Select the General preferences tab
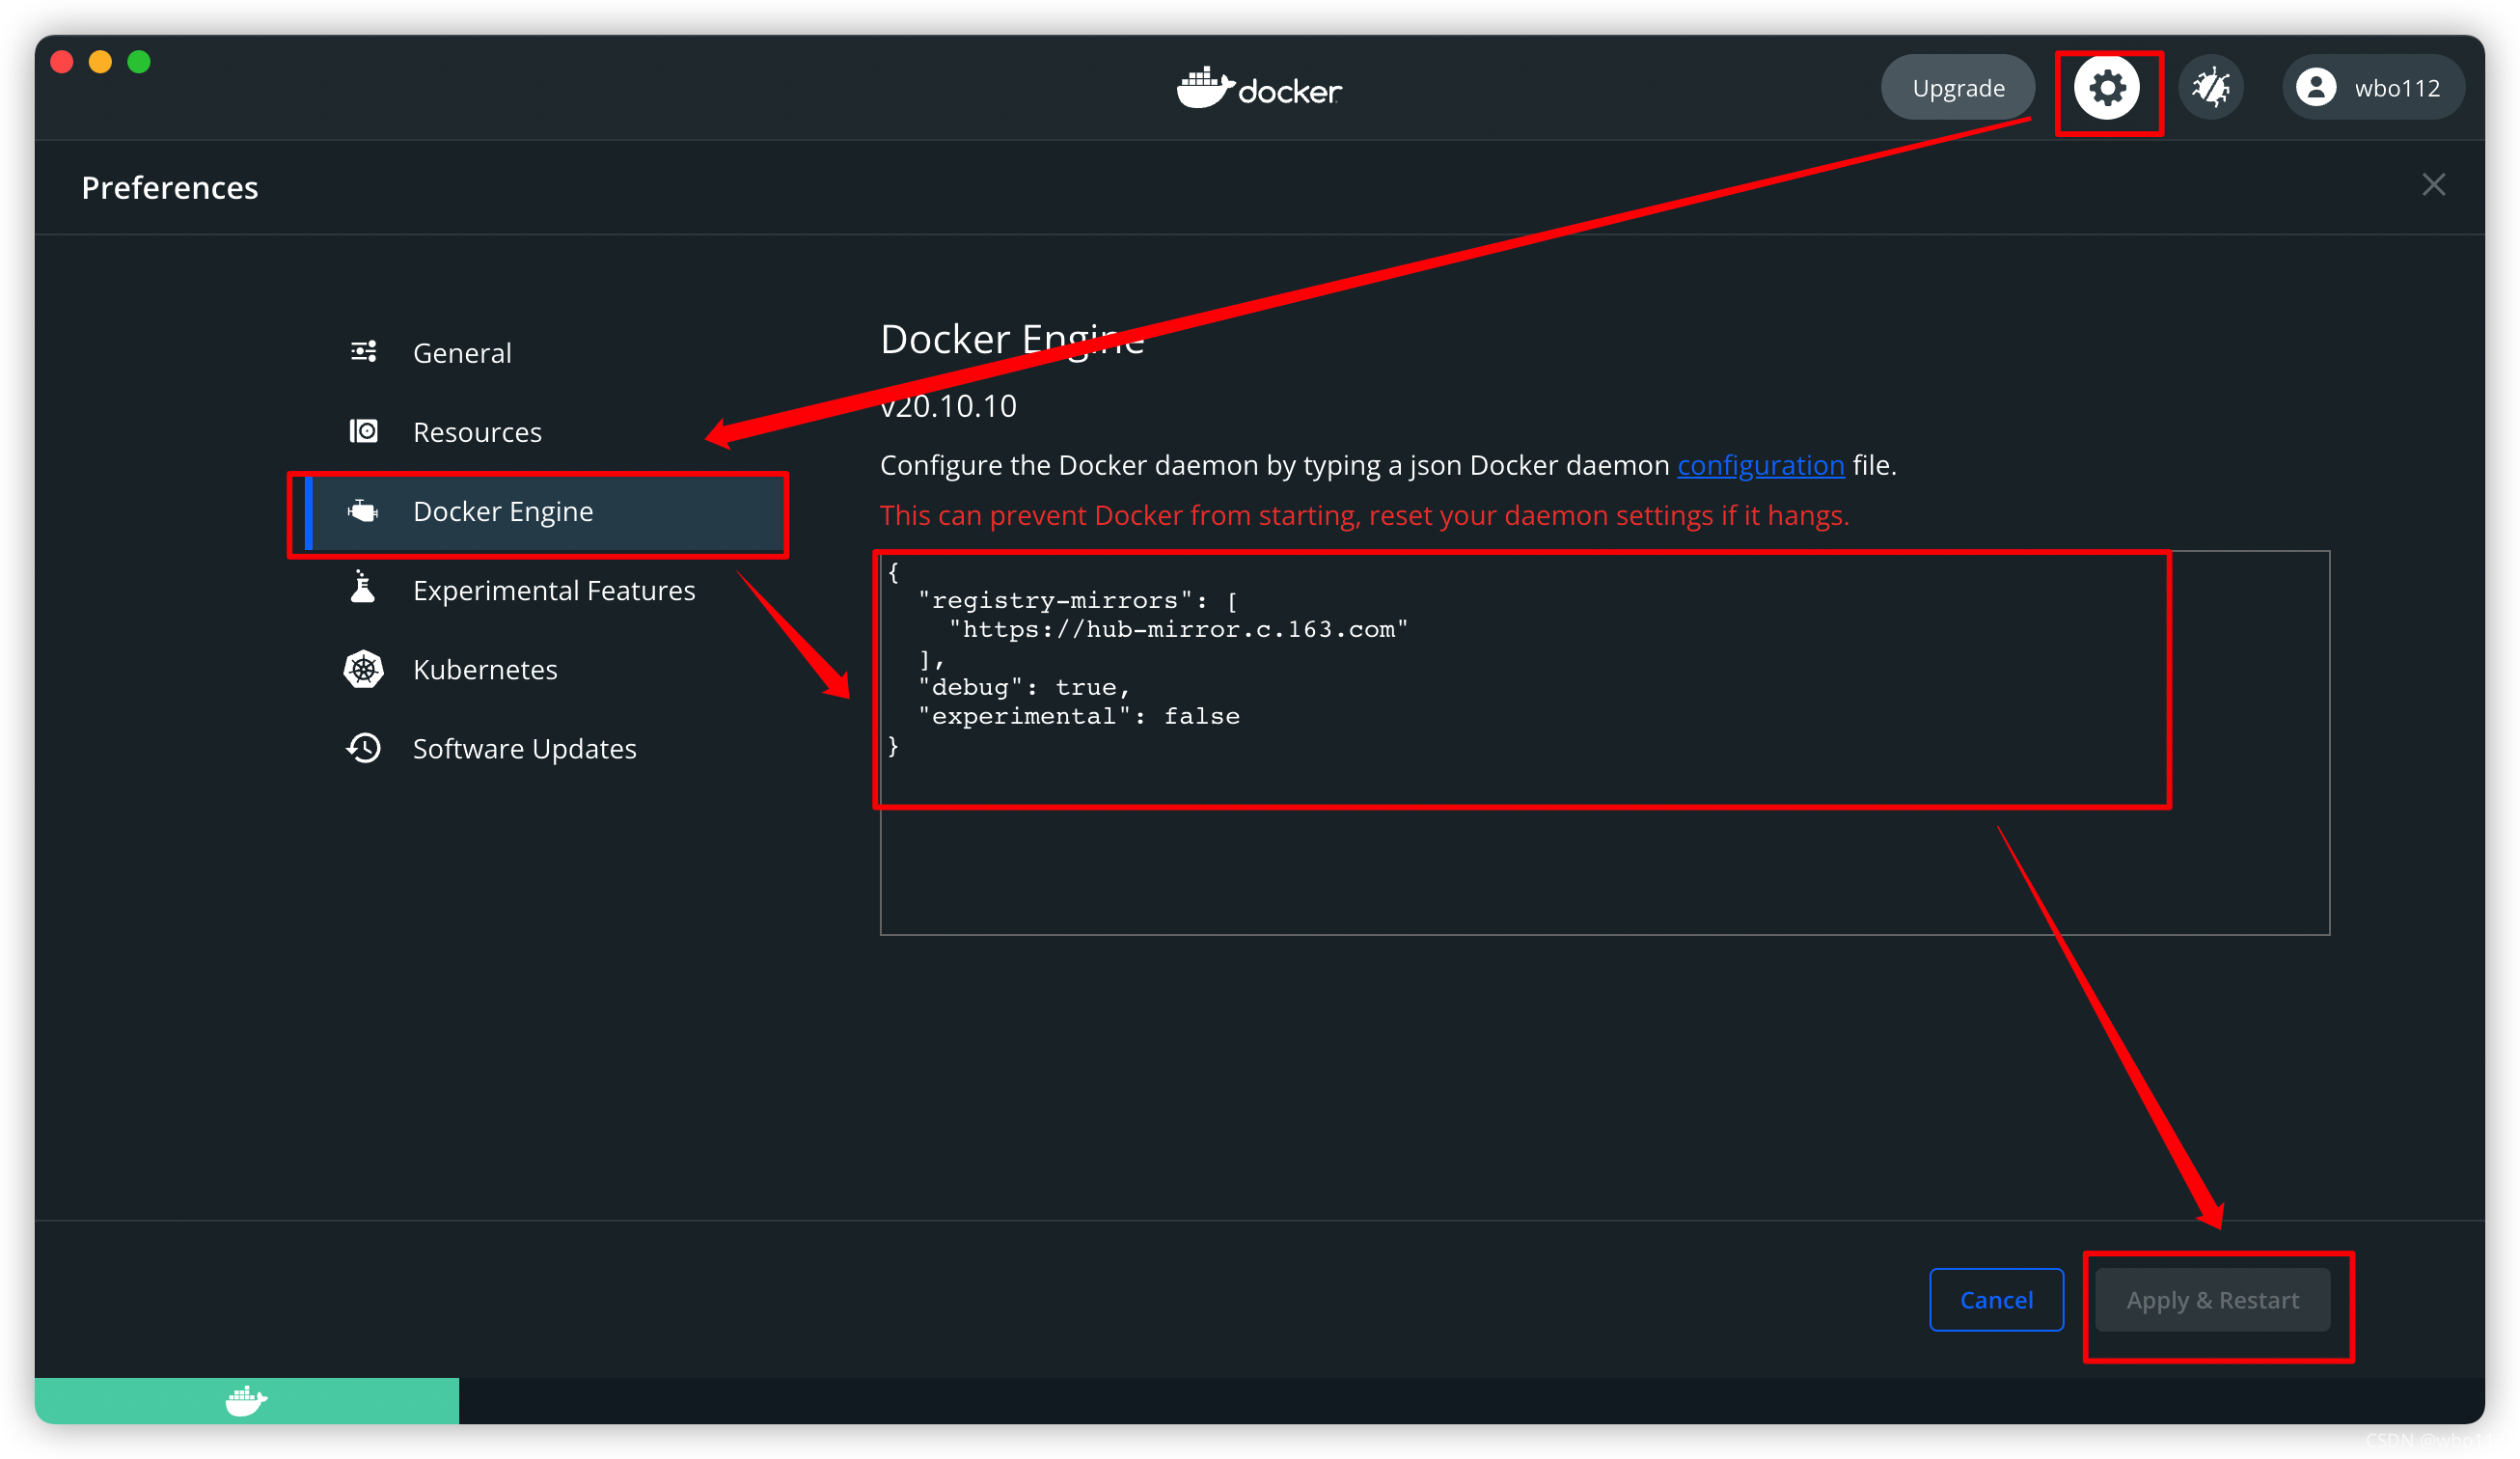 tap(546, 352)
